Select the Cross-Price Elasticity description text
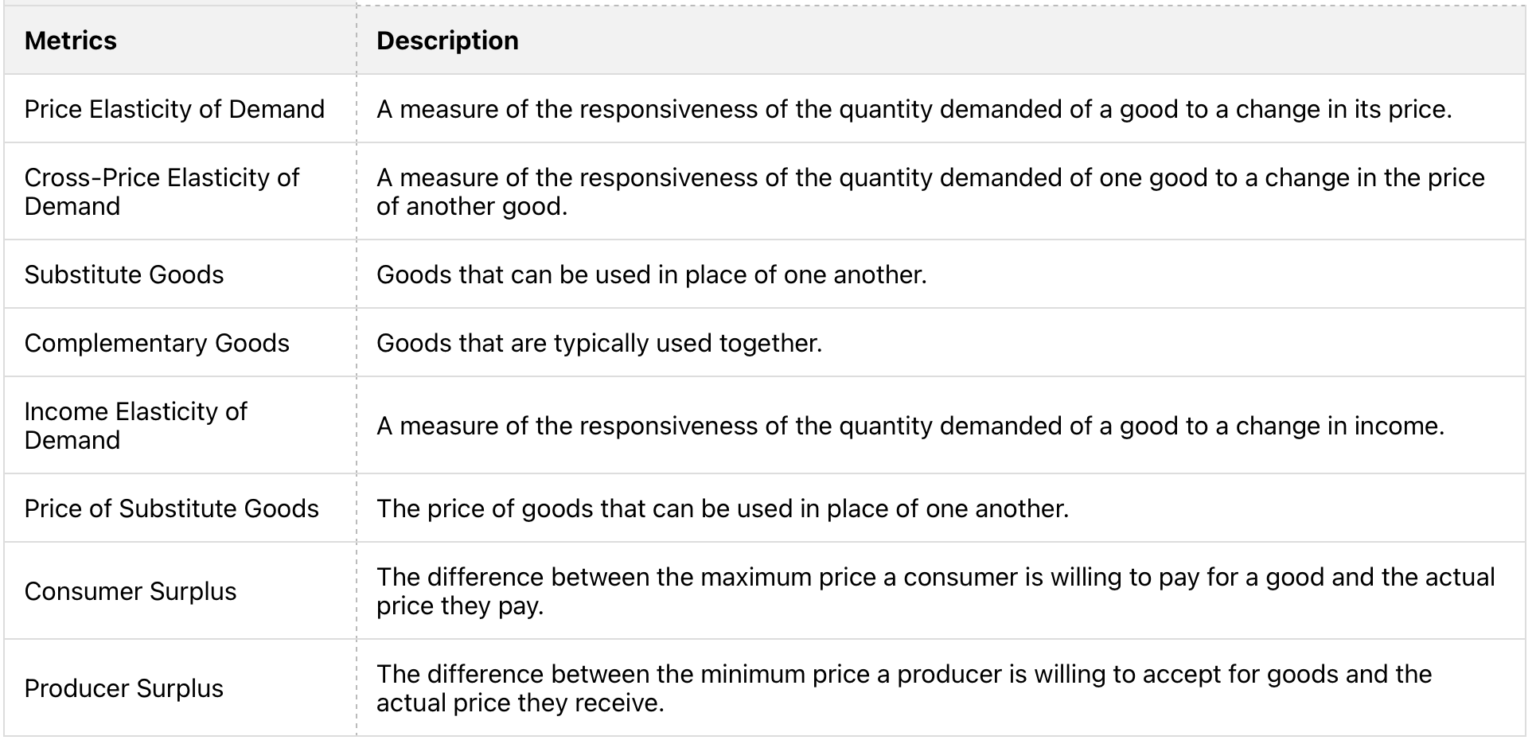Viewport: 1536px width, 740px height. click(x=930, y=191)
